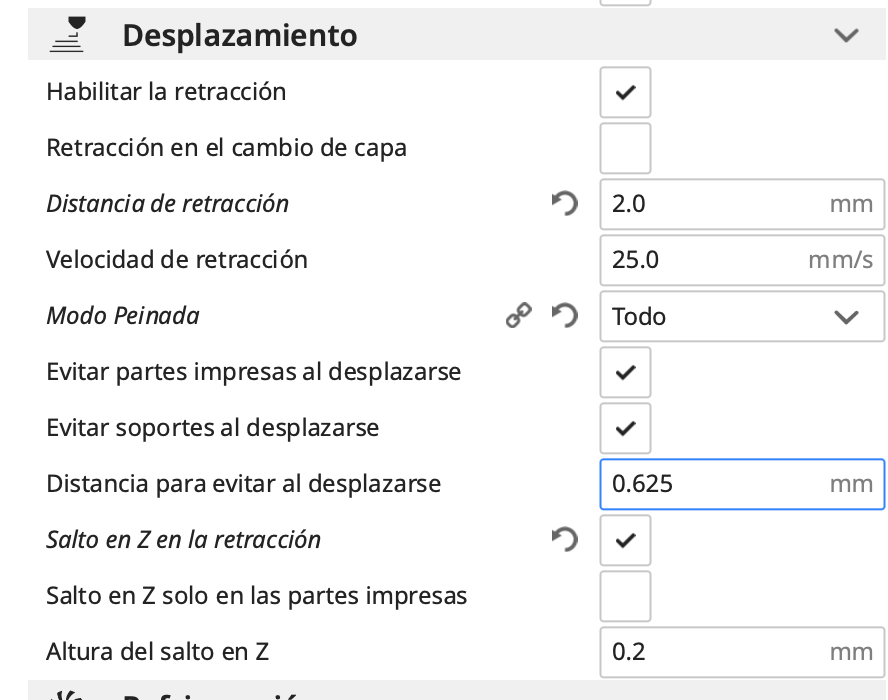
Task: Collapse the Desplazamiento section chevron
Action: 846,36
